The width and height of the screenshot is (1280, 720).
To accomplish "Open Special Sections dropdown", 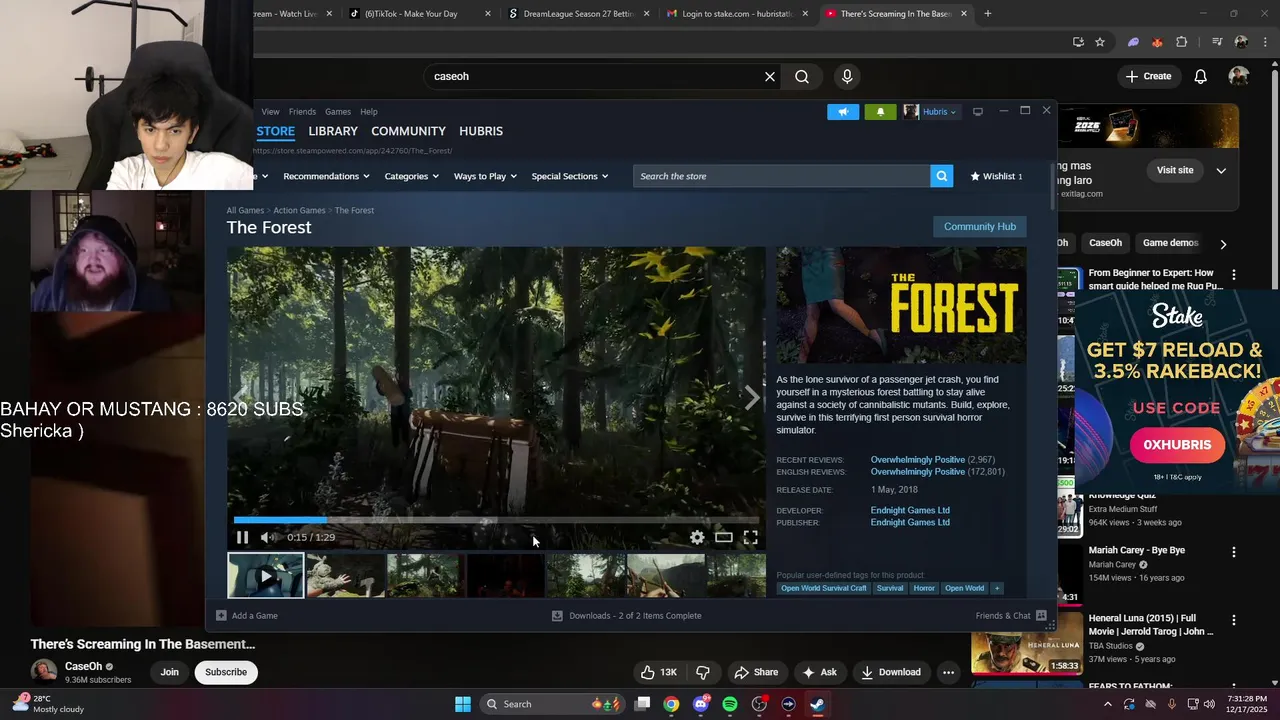I will (x=570, y=176).
